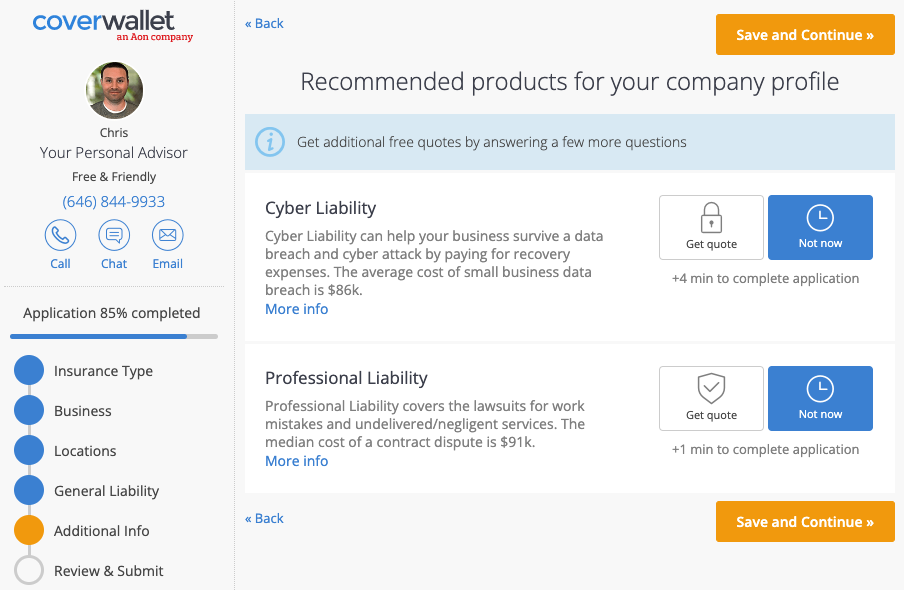Click the completed General Liability step circle
Screen dimensions: 904x590
pos(30,490)
